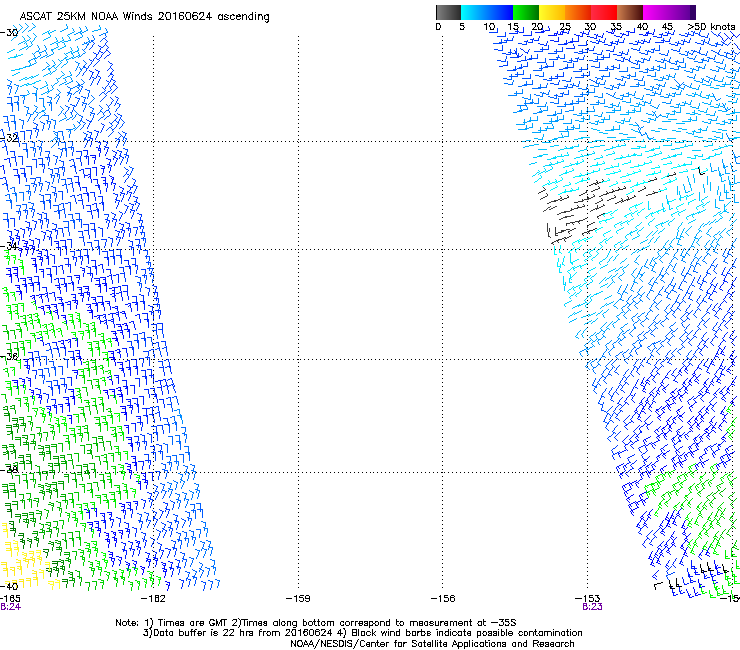Screen dimensions: 740x650
Task: Click the '-159' longitude label
Action: click(x=298, y=599)
